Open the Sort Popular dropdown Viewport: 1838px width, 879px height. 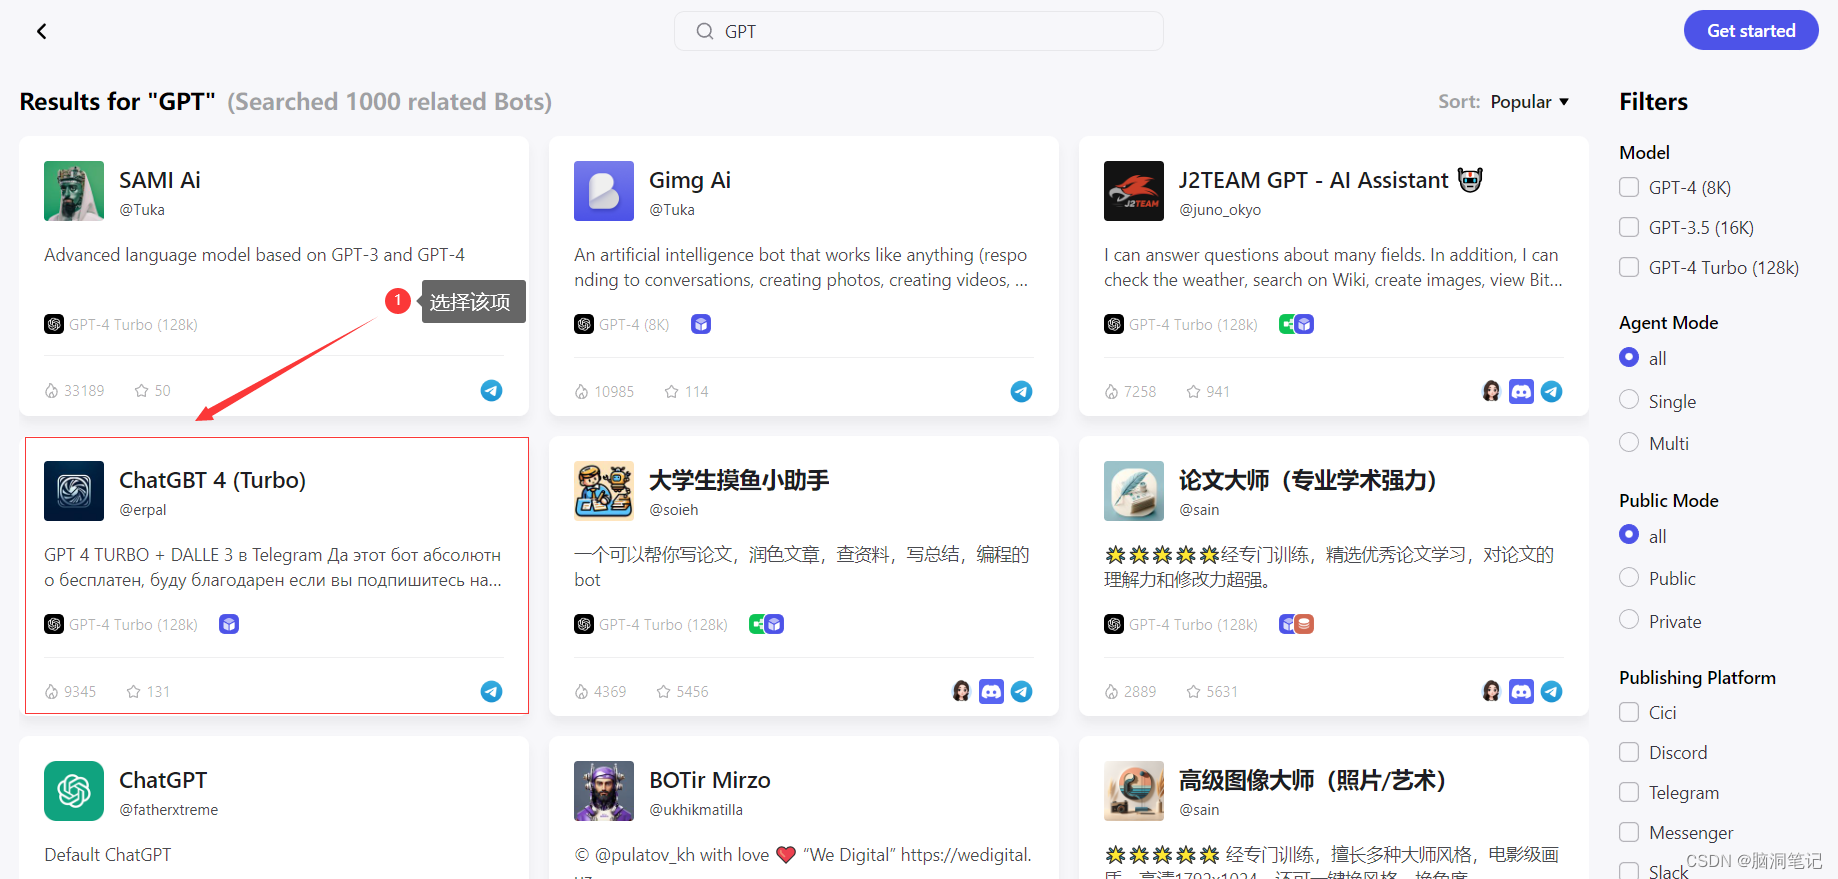tap(1529, 102)
